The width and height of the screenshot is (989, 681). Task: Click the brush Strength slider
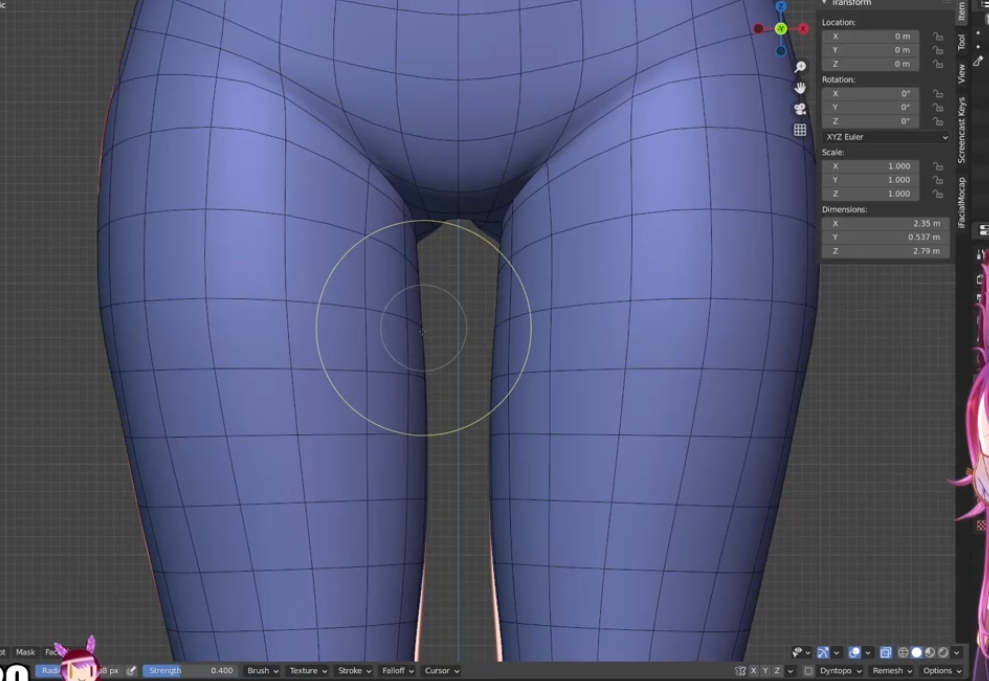pos(190,671)
